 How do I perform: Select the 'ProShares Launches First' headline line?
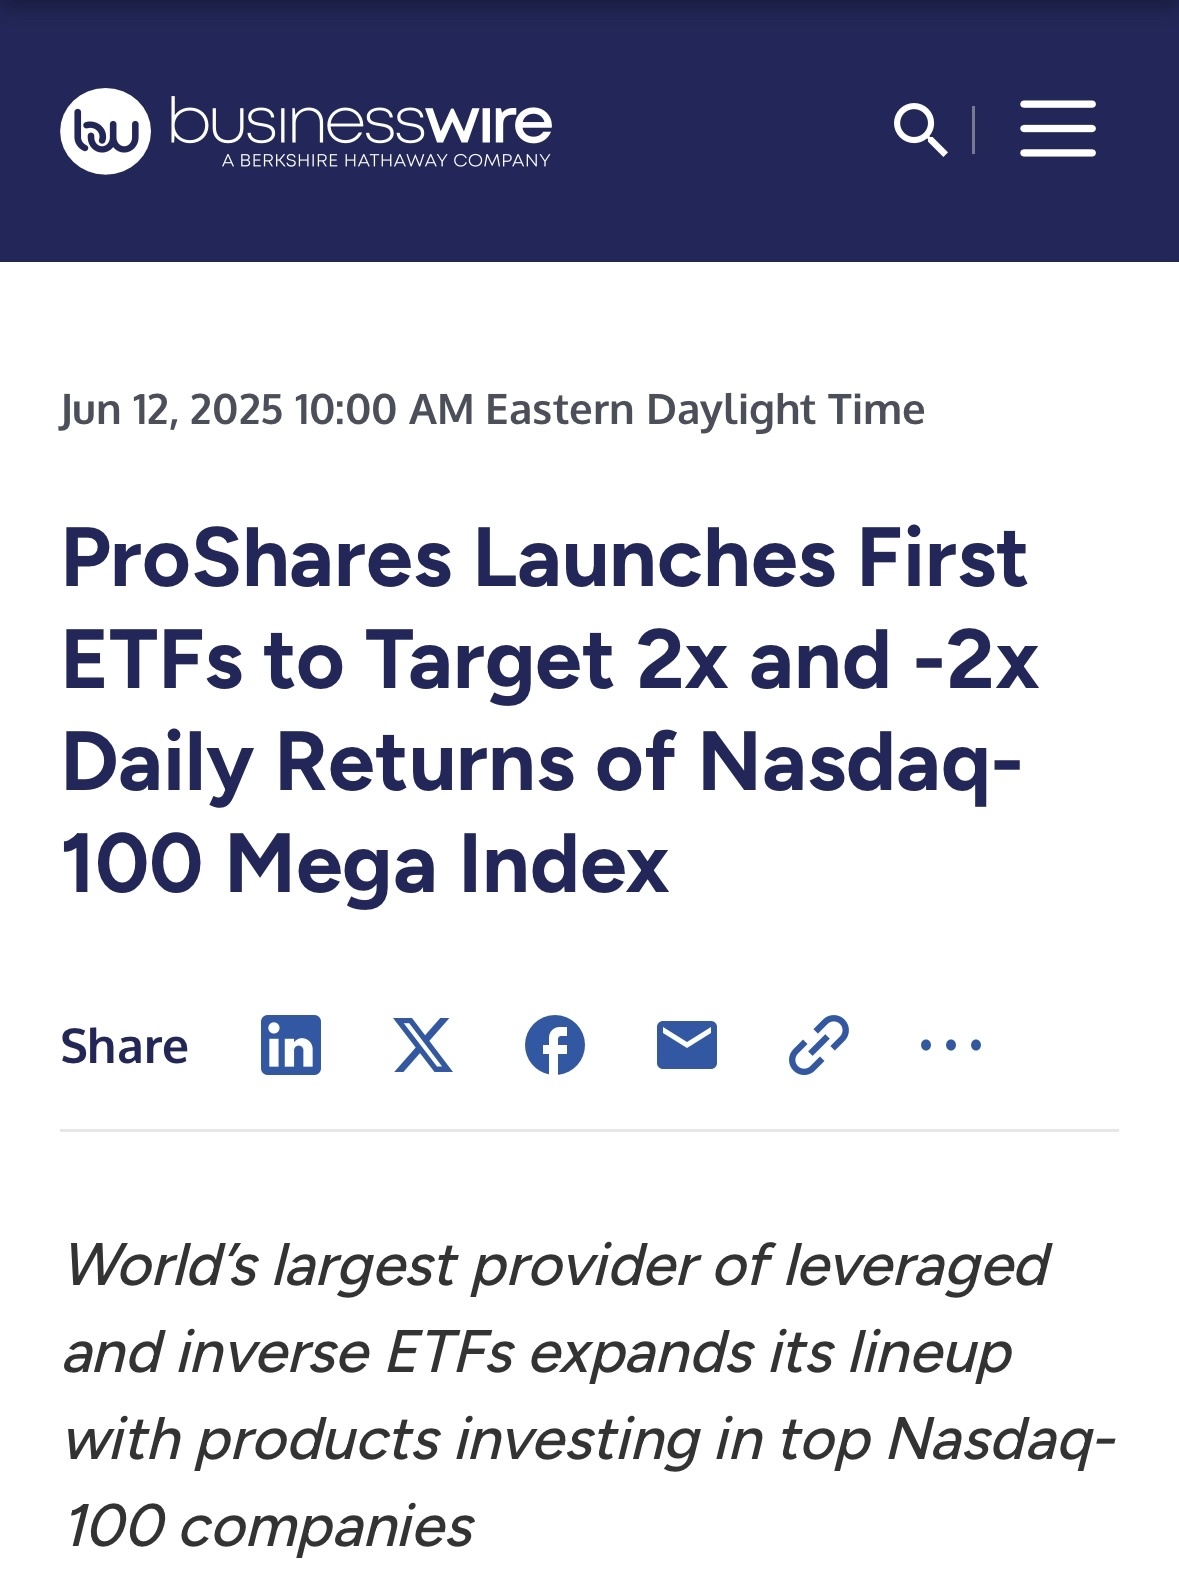point(544,558)
